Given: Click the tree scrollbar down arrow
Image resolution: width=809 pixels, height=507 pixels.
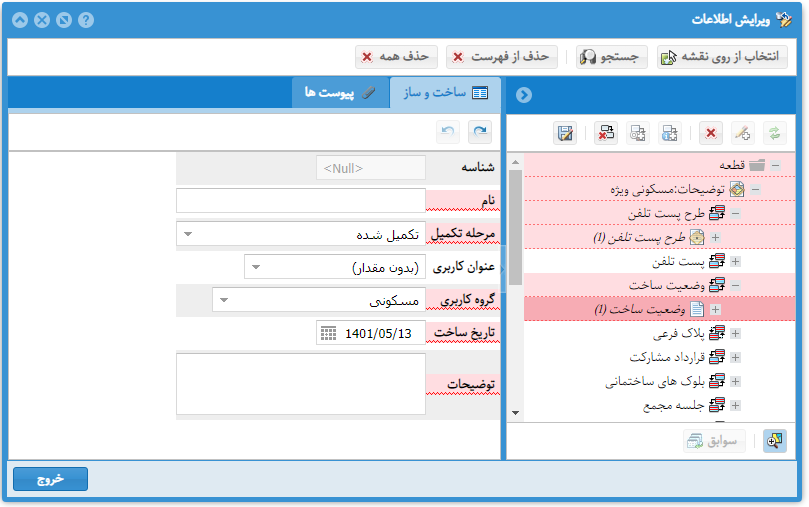Looking at the screenshot, I should 515,413.
